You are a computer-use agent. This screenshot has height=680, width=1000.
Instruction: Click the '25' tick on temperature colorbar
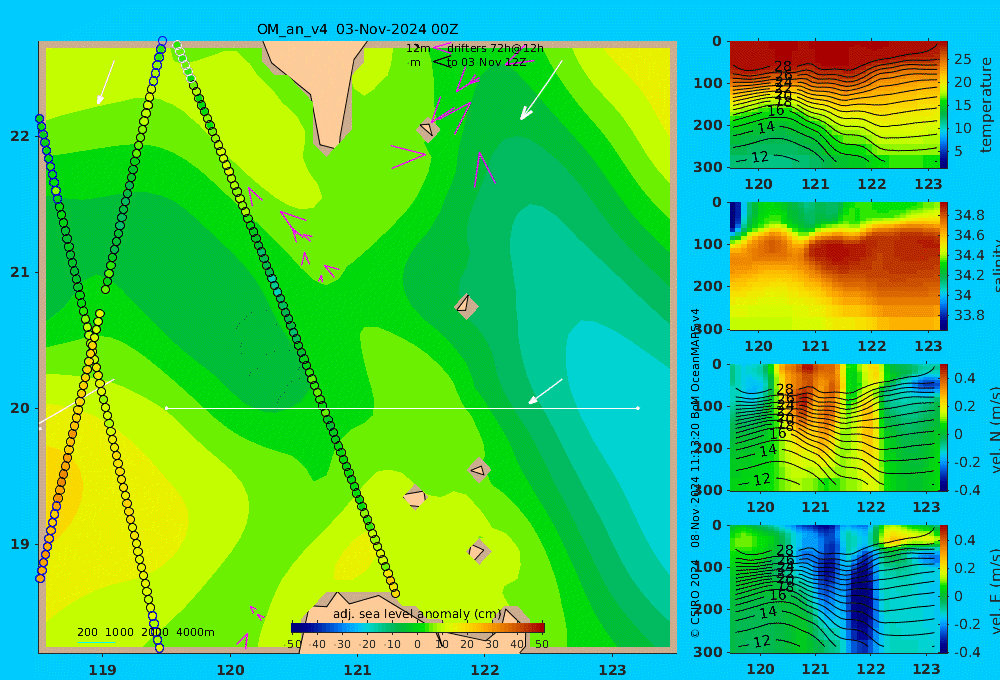click(962, 59)
